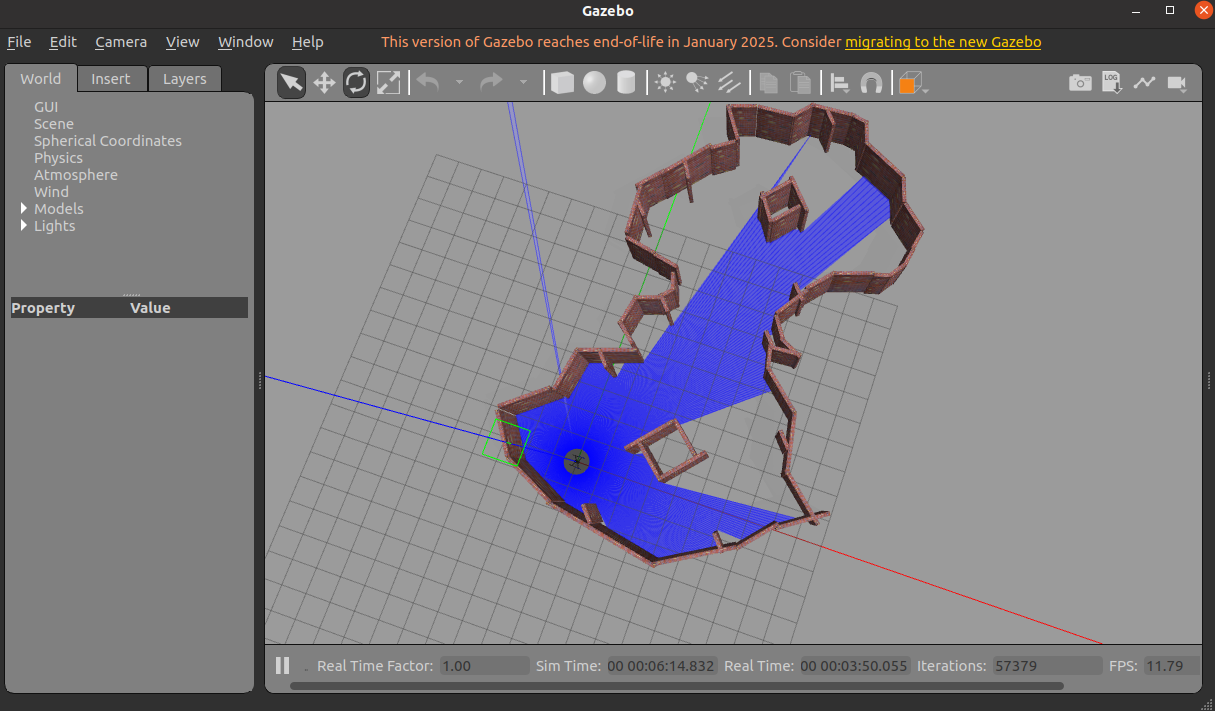The height and width of the screenshot is (711, 1215).
Task: Open the View menu
Action: (183, 42)
